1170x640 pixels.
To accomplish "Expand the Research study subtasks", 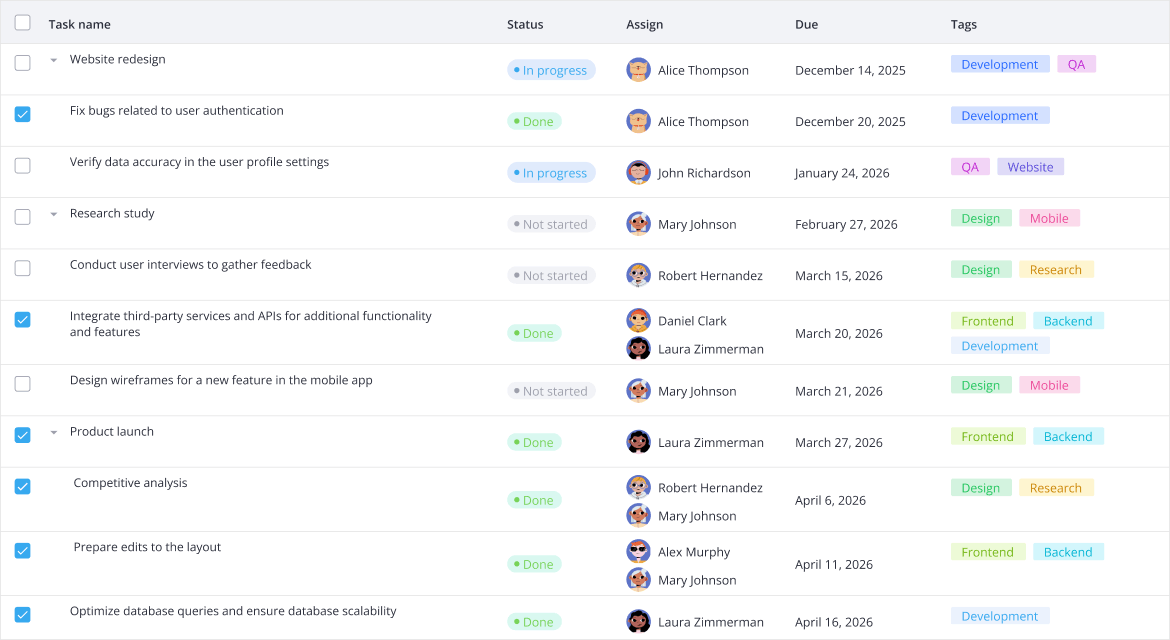I will point(53,213).
